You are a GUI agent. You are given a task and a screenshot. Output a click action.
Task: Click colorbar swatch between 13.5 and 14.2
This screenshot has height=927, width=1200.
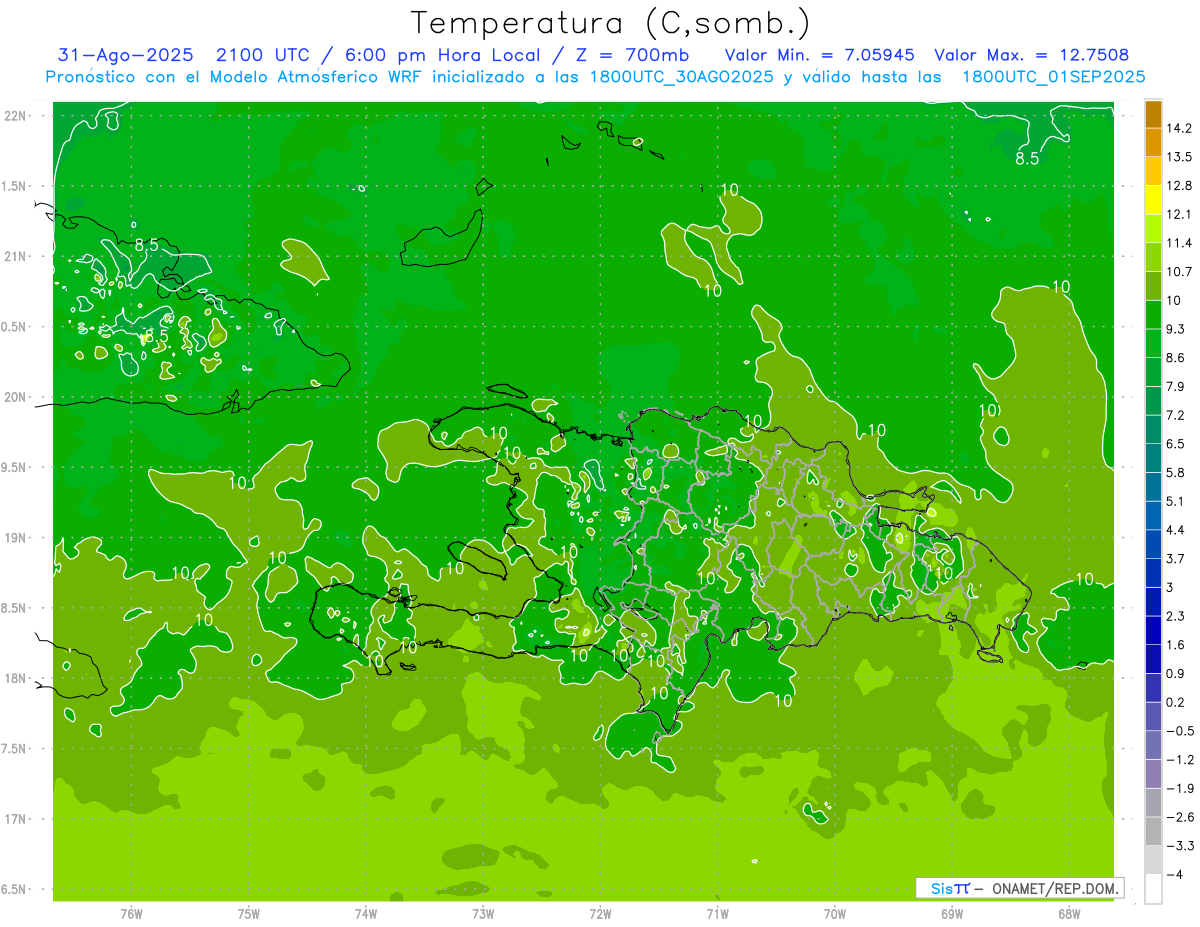1153,142
